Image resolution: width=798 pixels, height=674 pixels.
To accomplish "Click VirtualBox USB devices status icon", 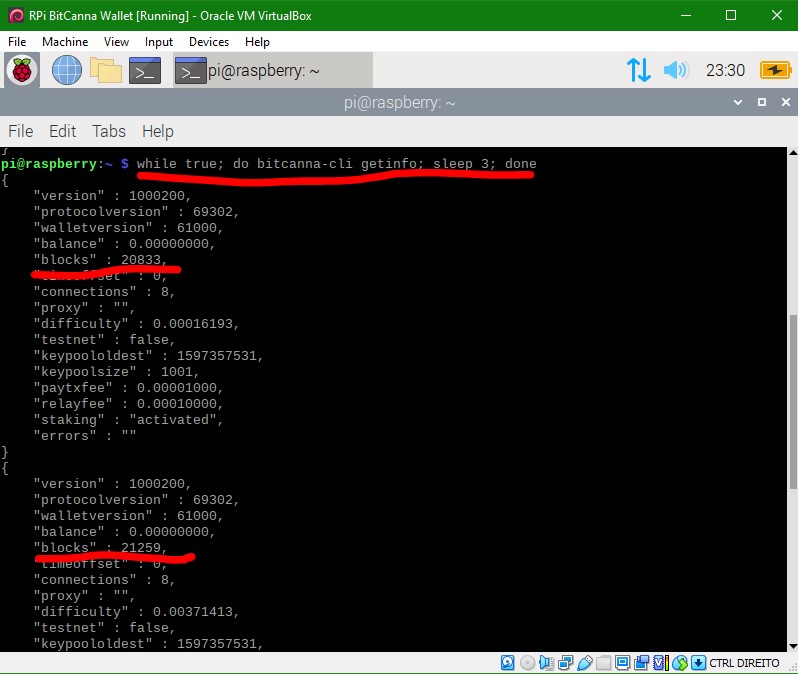I will point(585,663).
